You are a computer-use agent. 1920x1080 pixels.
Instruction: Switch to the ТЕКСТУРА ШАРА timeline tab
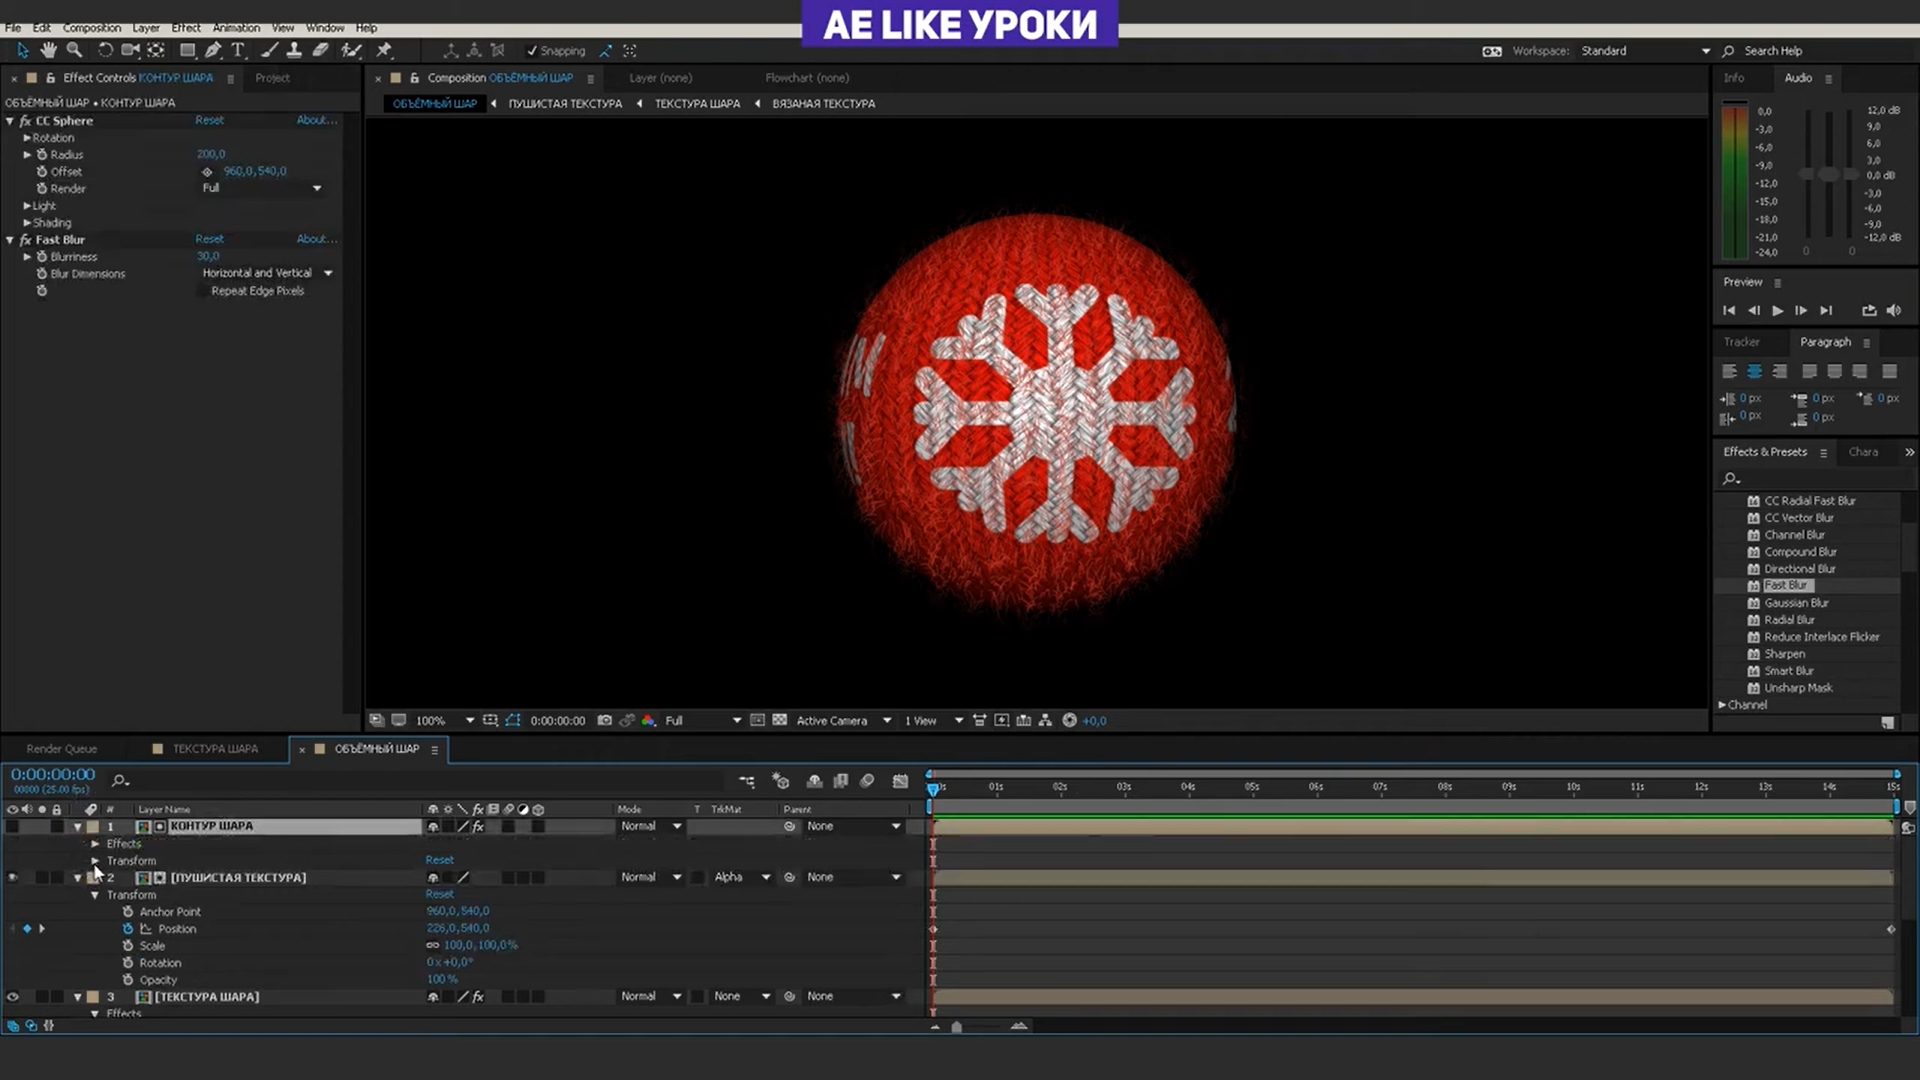pos(214,749)
